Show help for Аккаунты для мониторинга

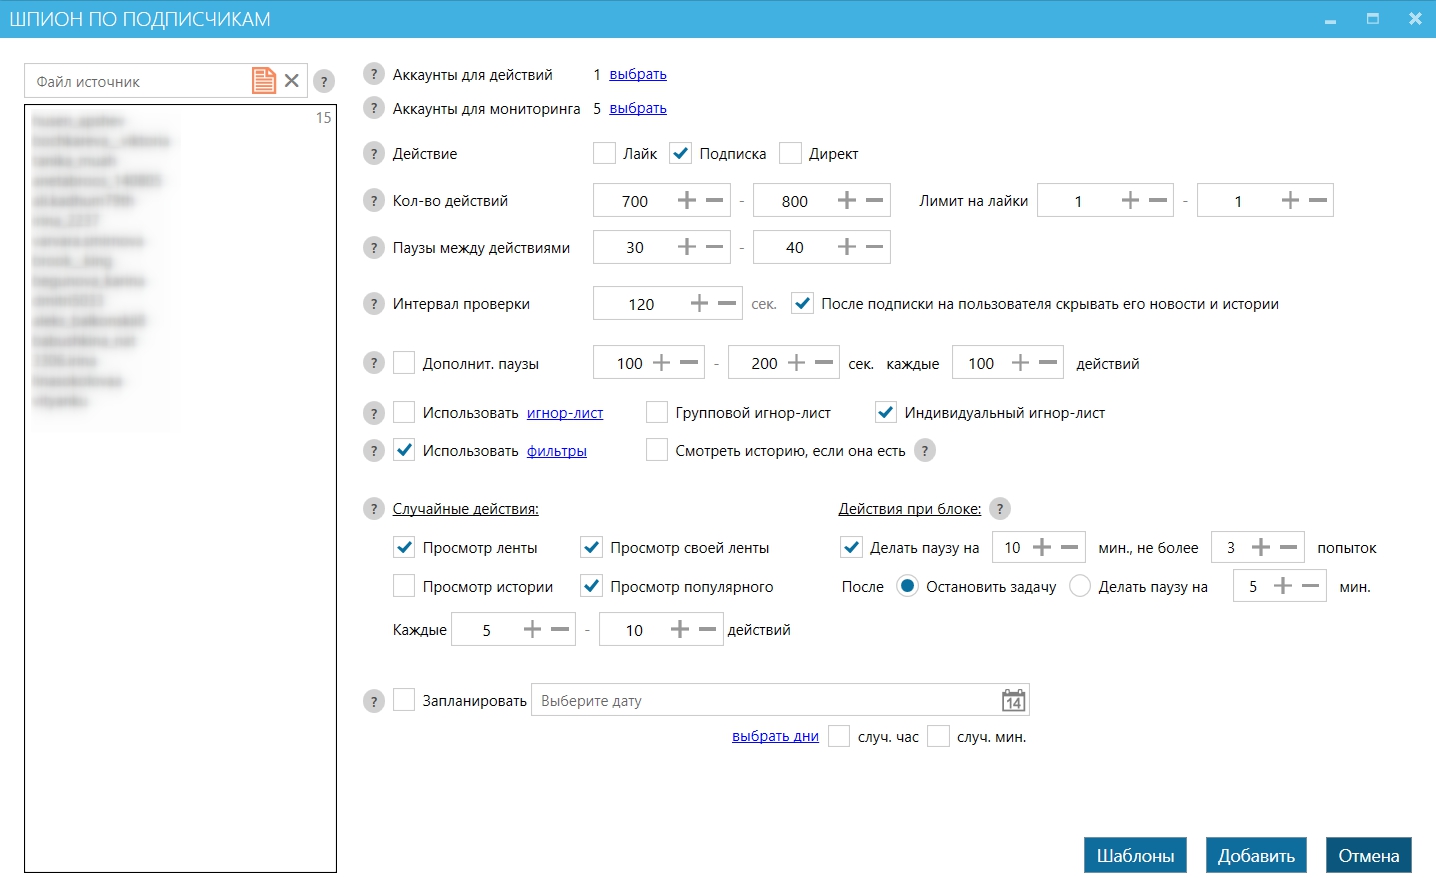[374, 108]
